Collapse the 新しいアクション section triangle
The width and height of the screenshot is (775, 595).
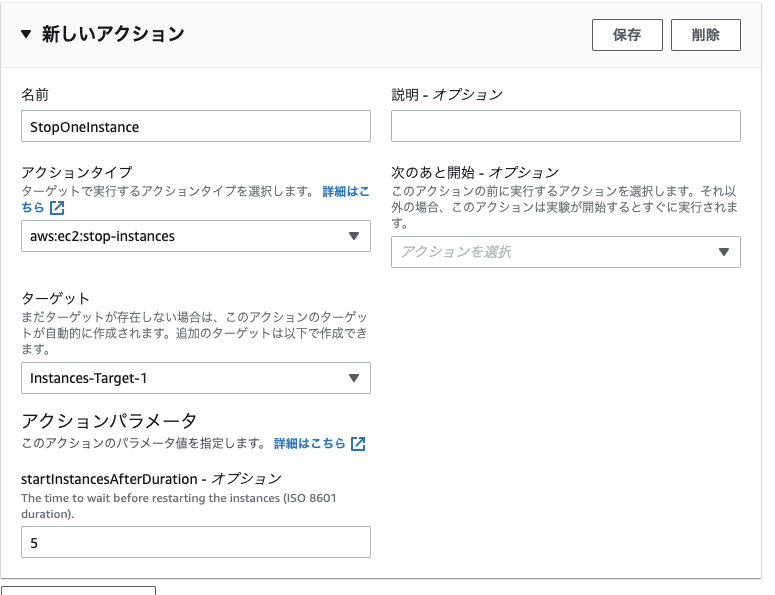coord(26,34)
